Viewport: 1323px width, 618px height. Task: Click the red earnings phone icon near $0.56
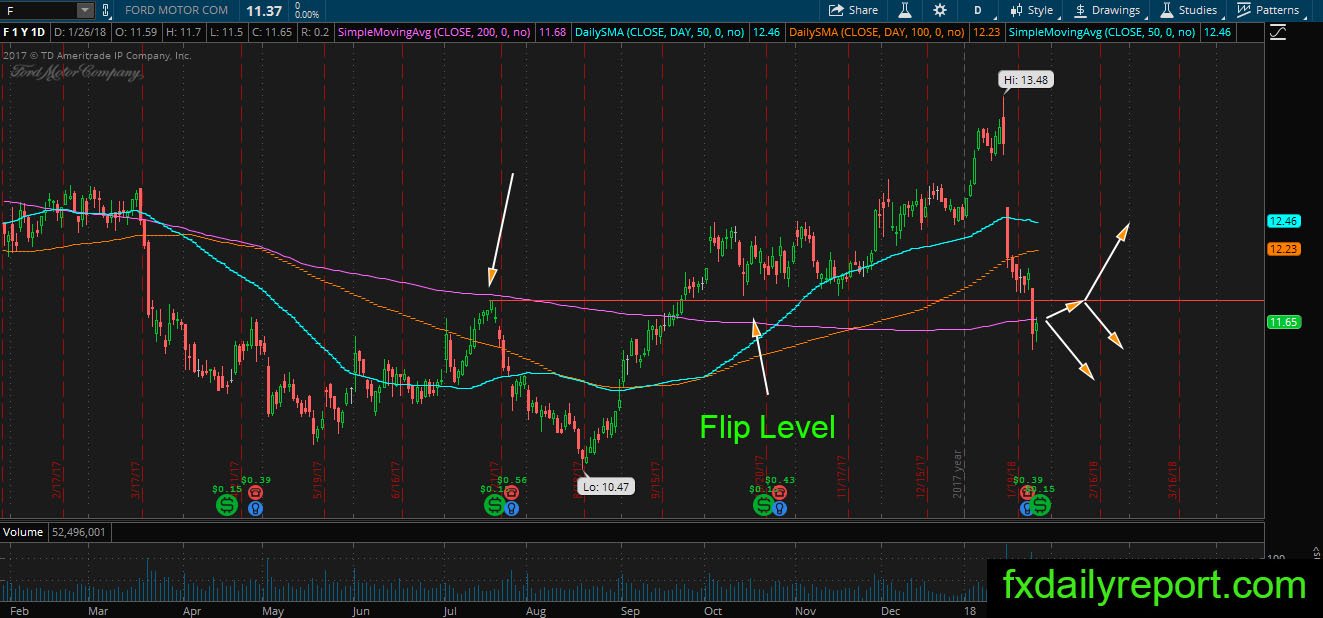[x=512, y=493]
